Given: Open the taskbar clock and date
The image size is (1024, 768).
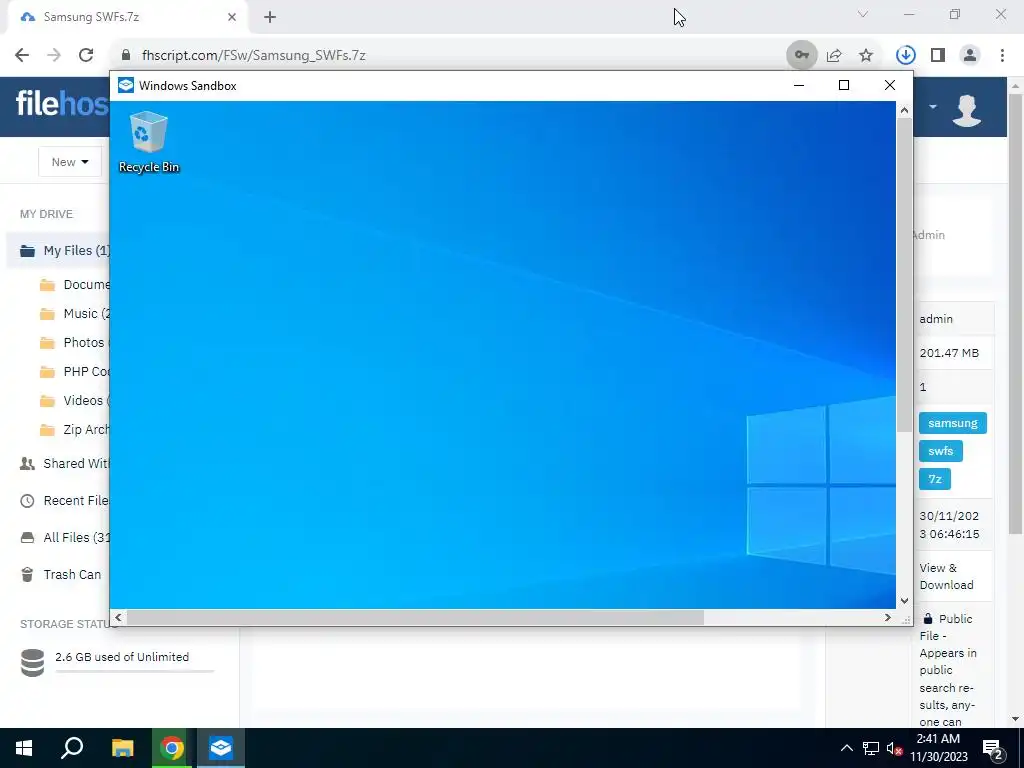Looking at the screenshot, I should point(938,748).
